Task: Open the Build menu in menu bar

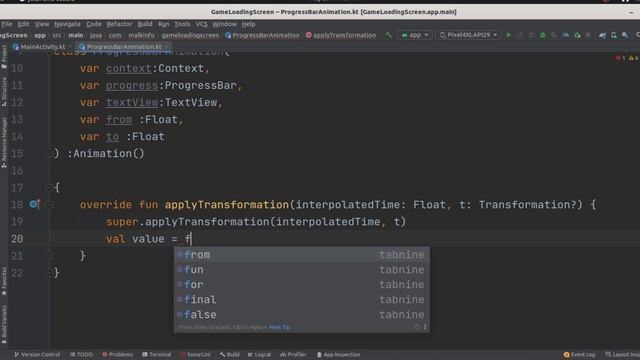Action: coord(144,24)
